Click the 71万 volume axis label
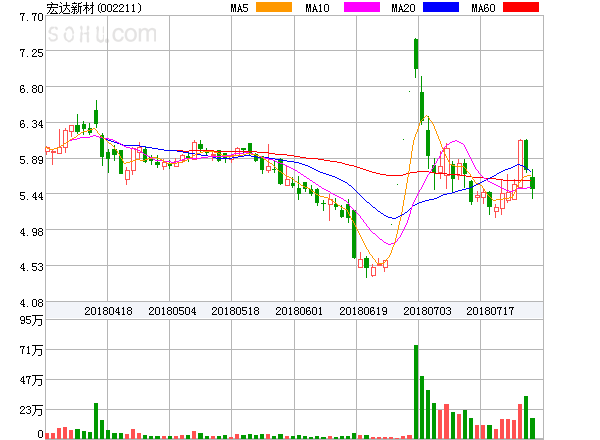The image size is (600, 440). [31, 350]
